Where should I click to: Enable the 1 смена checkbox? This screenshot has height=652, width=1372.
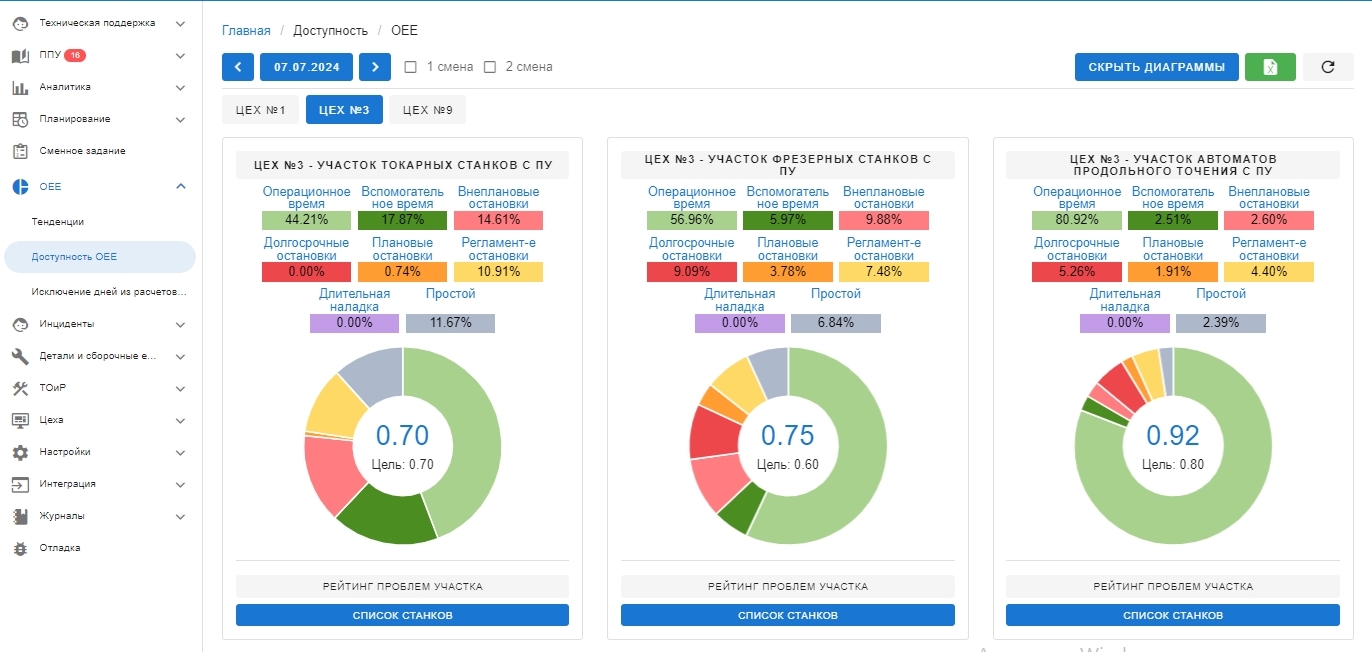(410, 67)
